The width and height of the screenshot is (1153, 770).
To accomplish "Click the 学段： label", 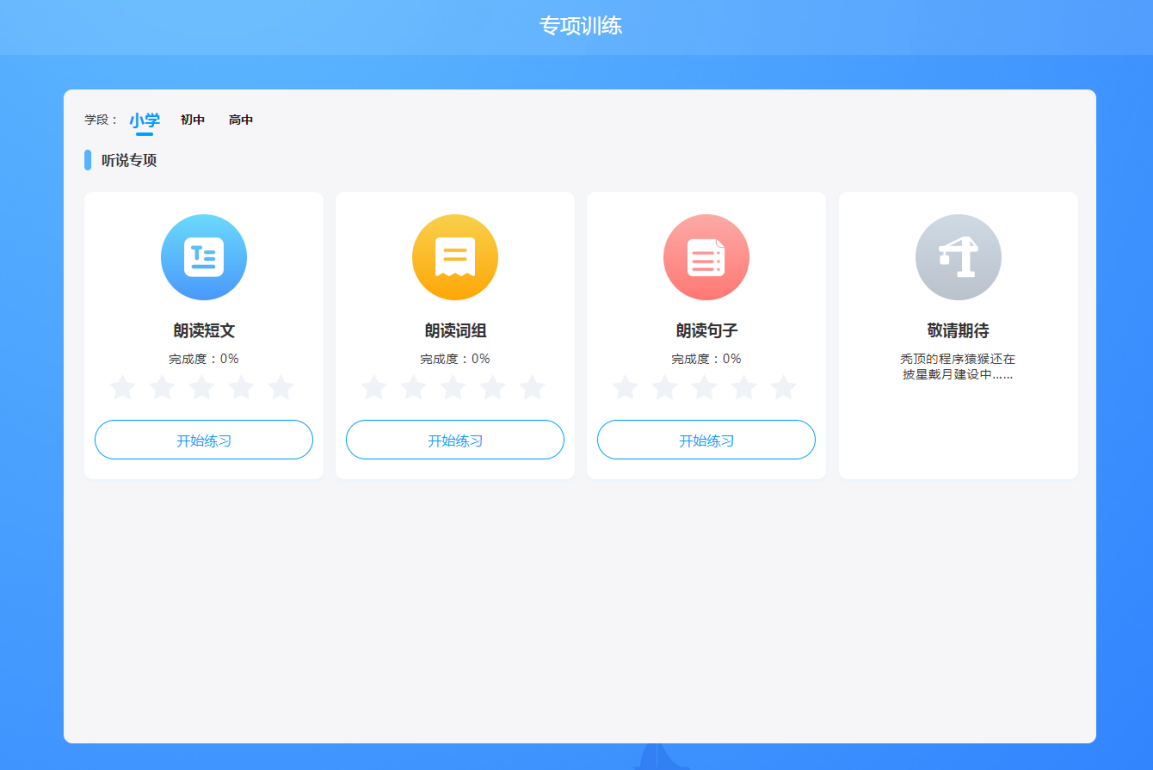I will pos(101,120).
